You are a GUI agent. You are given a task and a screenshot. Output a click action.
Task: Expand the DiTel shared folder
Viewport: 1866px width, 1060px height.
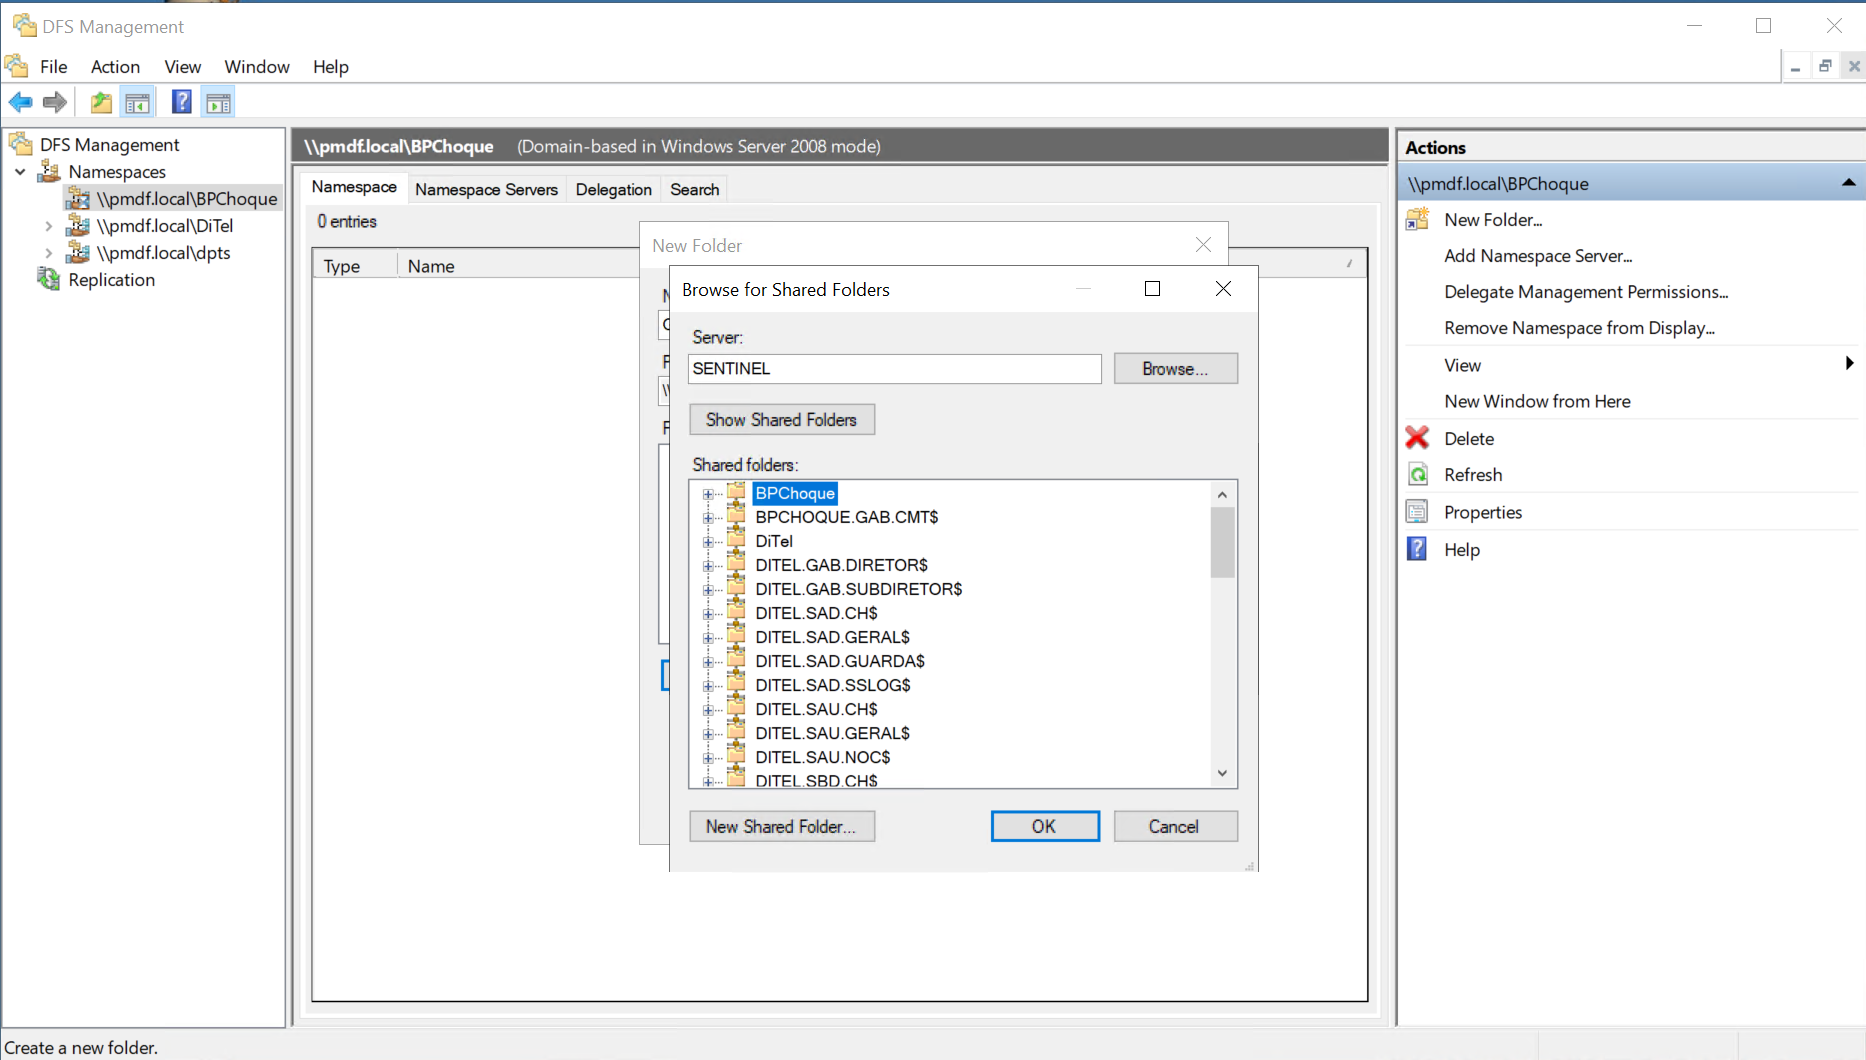[708, 542]
